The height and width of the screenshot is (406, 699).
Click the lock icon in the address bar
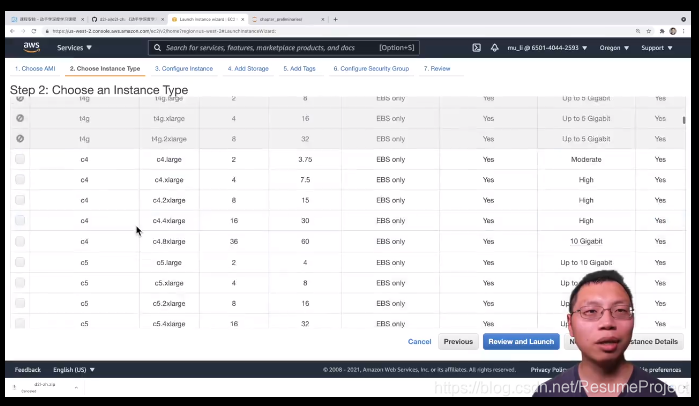coord(47,31)
